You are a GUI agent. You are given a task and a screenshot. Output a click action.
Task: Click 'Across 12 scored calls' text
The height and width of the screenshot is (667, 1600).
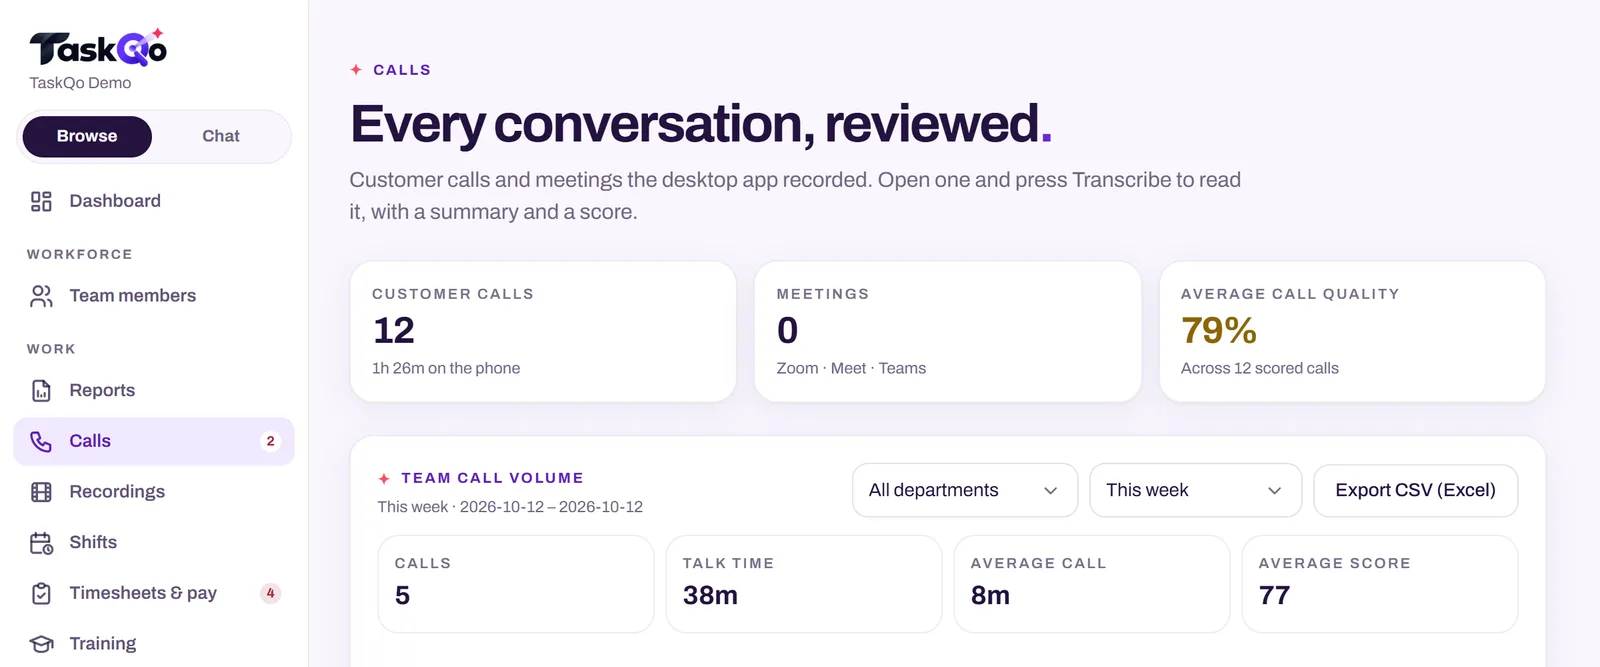pos(1259,368)
